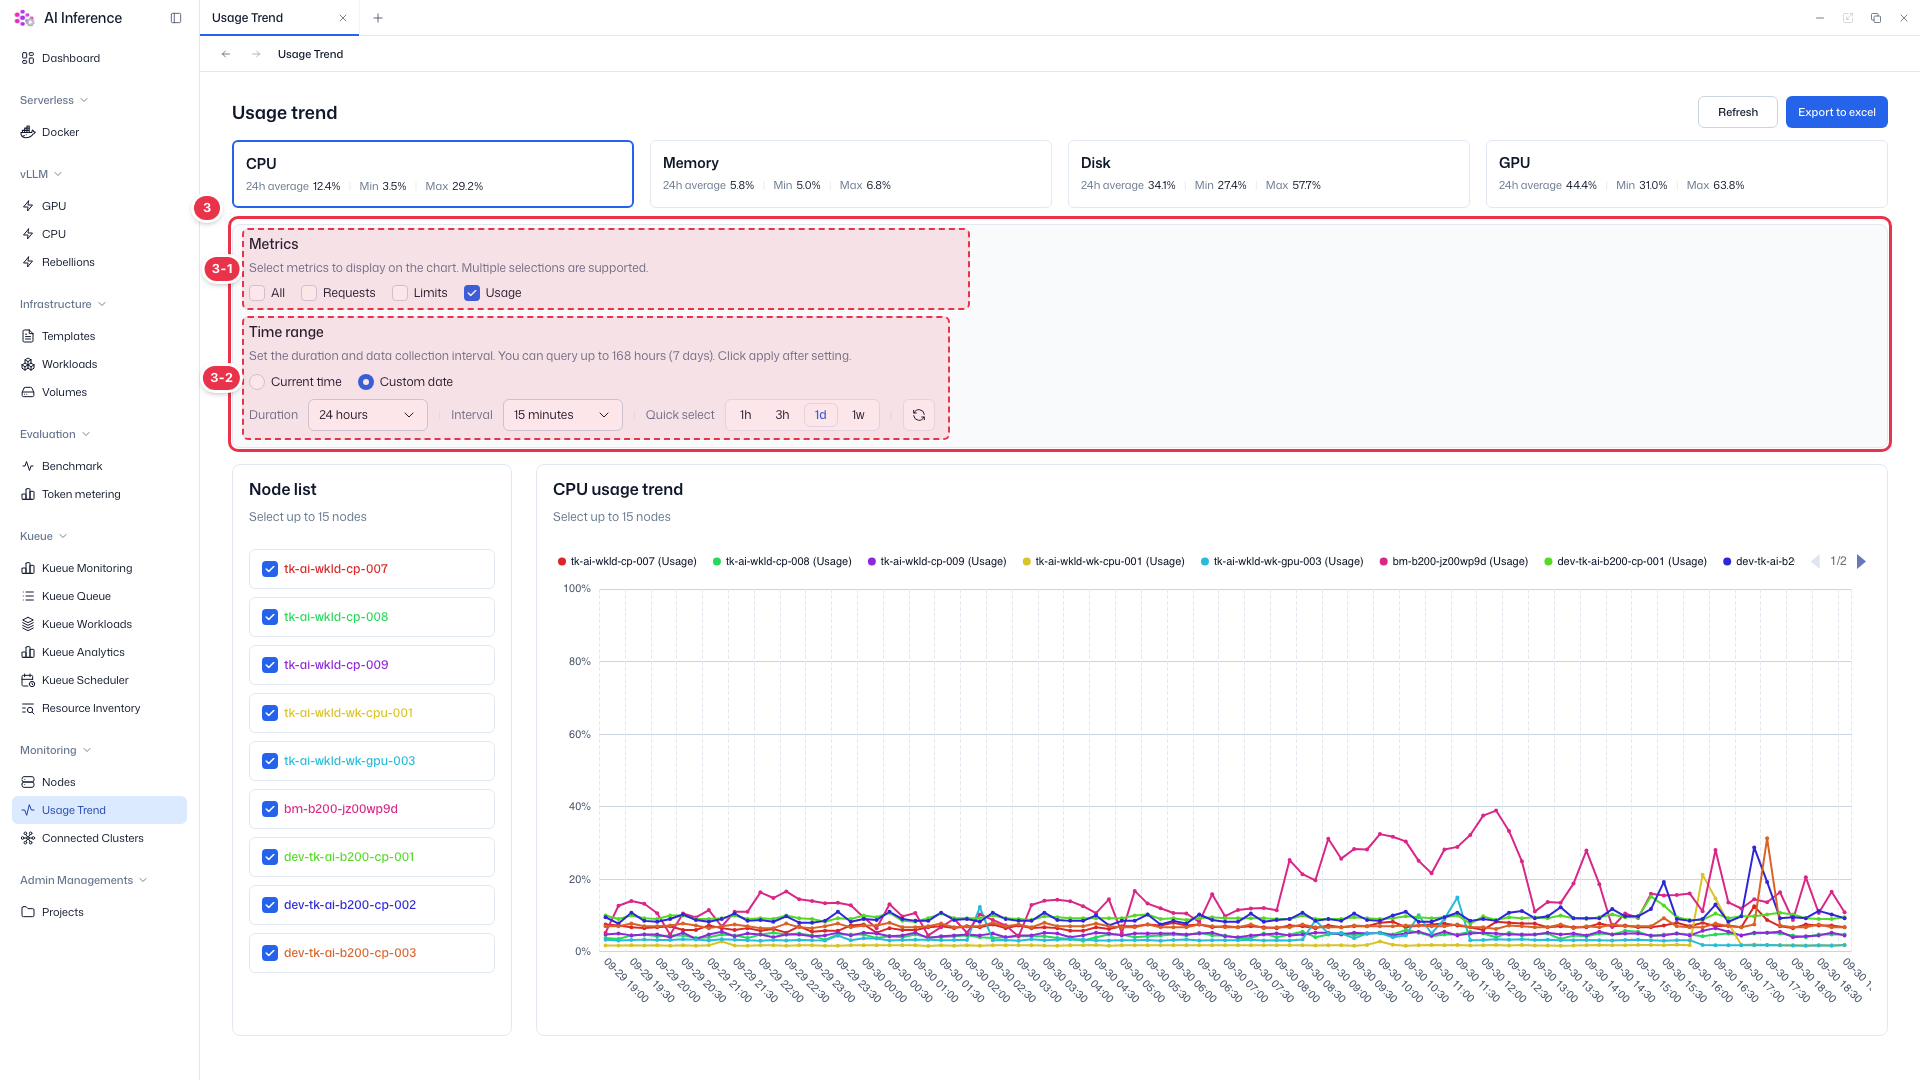Collapse the Serverless sidebar section
1920x1080 pixels.
click(54, 100)
